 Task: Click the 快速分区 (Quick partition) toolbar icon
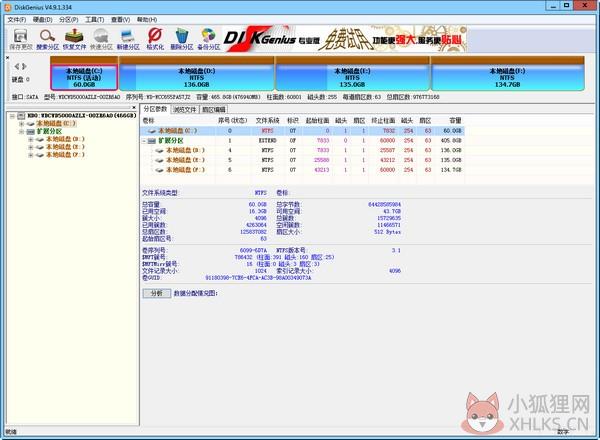[x=101, y=39]
